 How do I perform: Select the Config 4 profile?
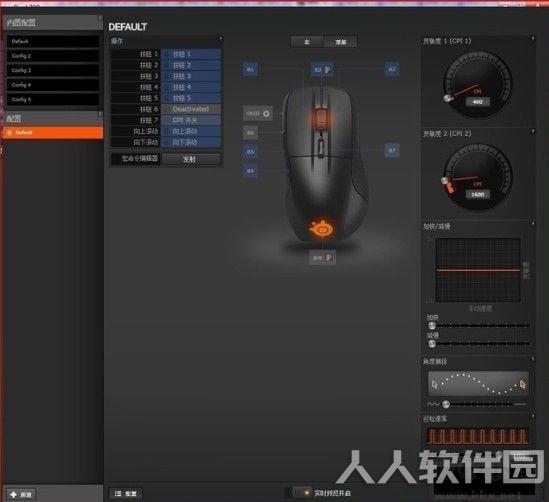tap(53, 85)
